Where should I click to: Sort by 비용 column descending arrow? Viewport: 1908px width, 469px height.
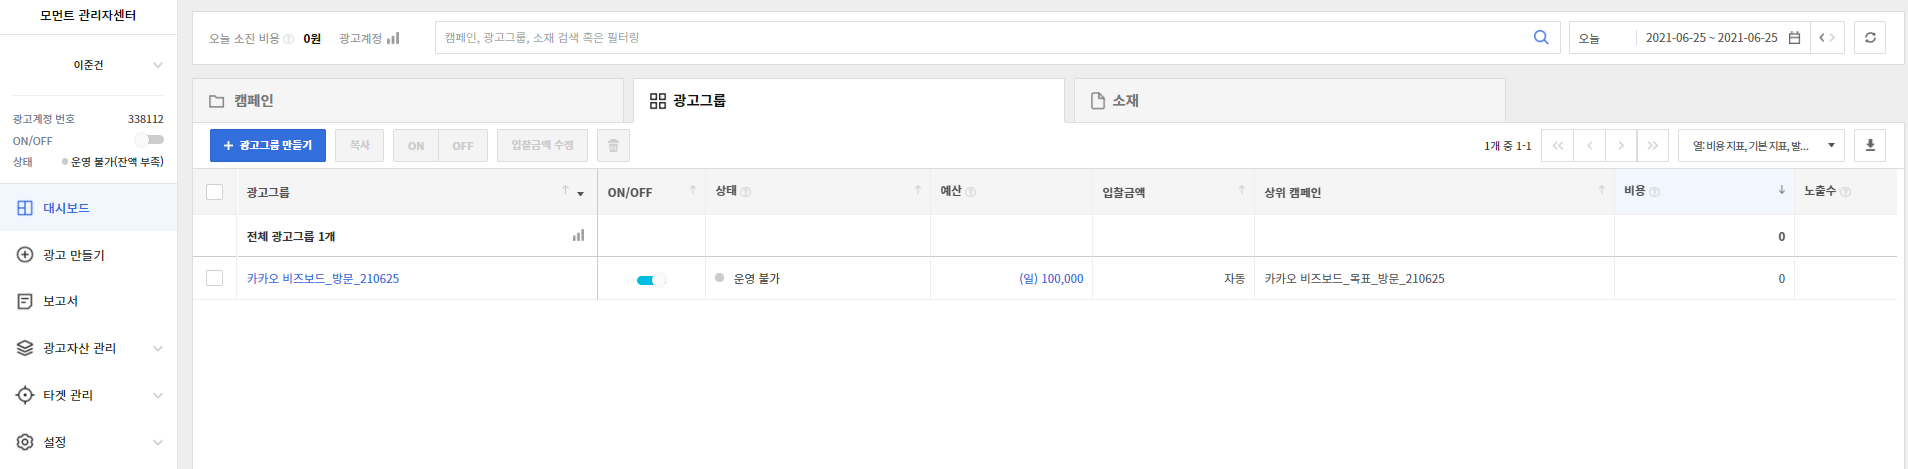(1781, 190)
